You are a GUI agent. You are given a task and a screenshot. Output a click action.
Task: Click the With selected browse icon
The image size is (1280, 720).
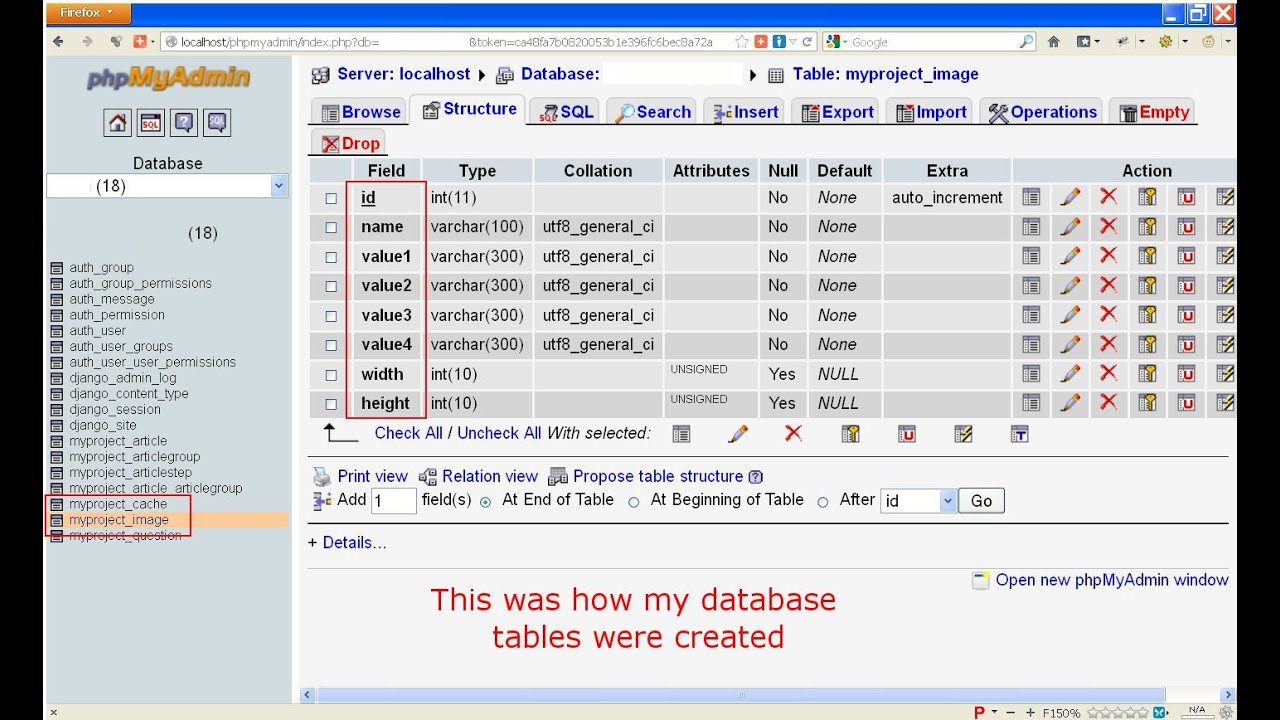681,433
